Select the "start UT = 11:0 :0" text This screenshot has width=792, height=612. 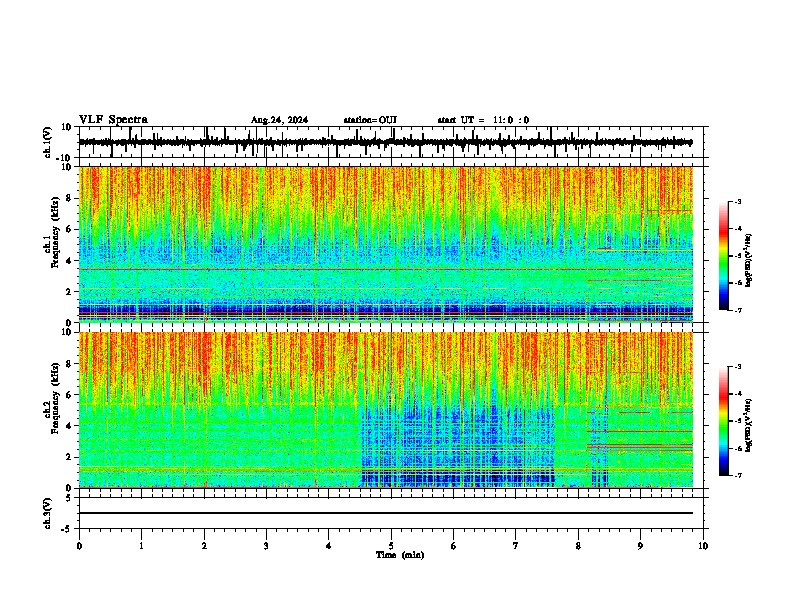(x=483, y=120)
